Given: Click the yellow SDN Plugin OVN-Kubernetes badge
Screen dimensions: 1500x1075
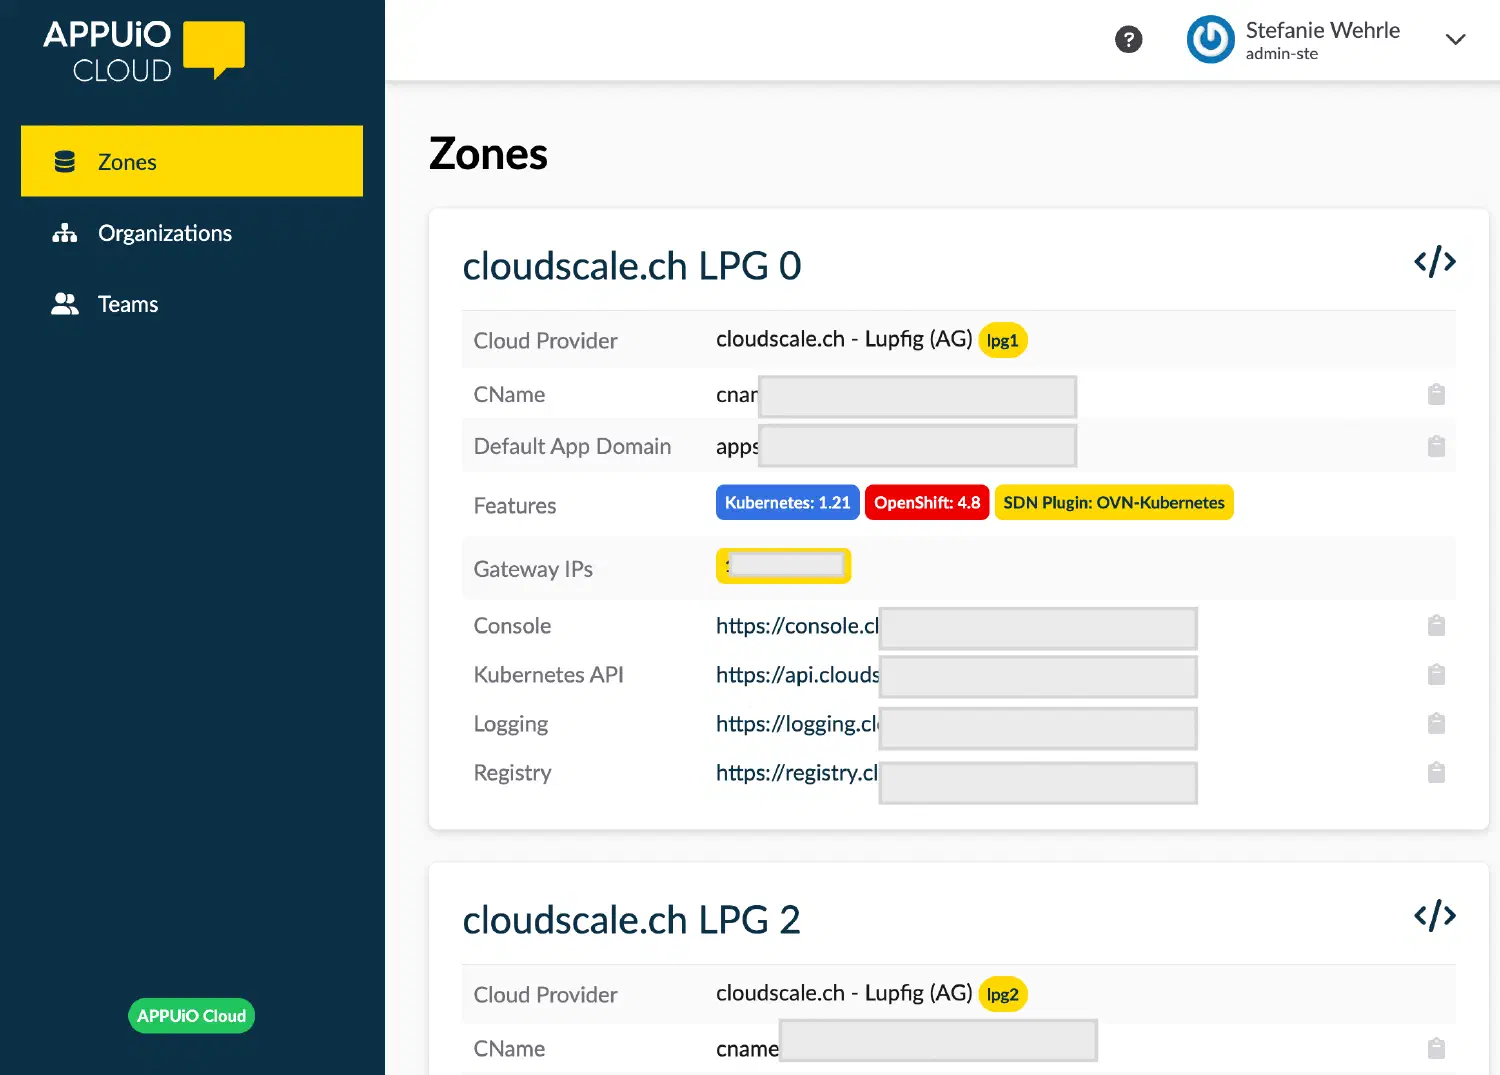Looking at the screenshot, I should (x=1113, y=502).
